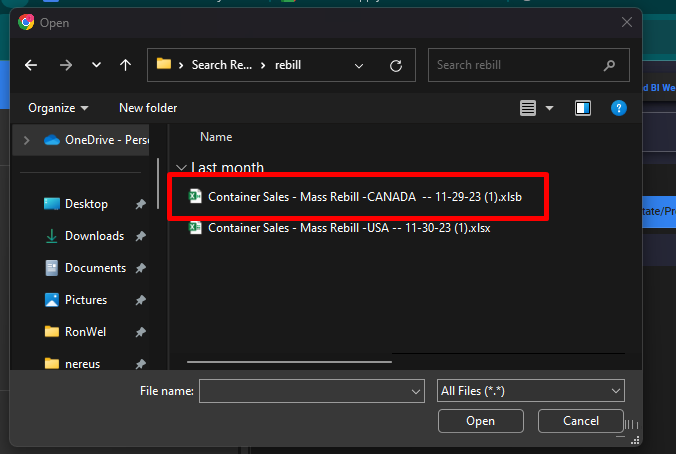Click New folder in toolbar

click(148, 107)
